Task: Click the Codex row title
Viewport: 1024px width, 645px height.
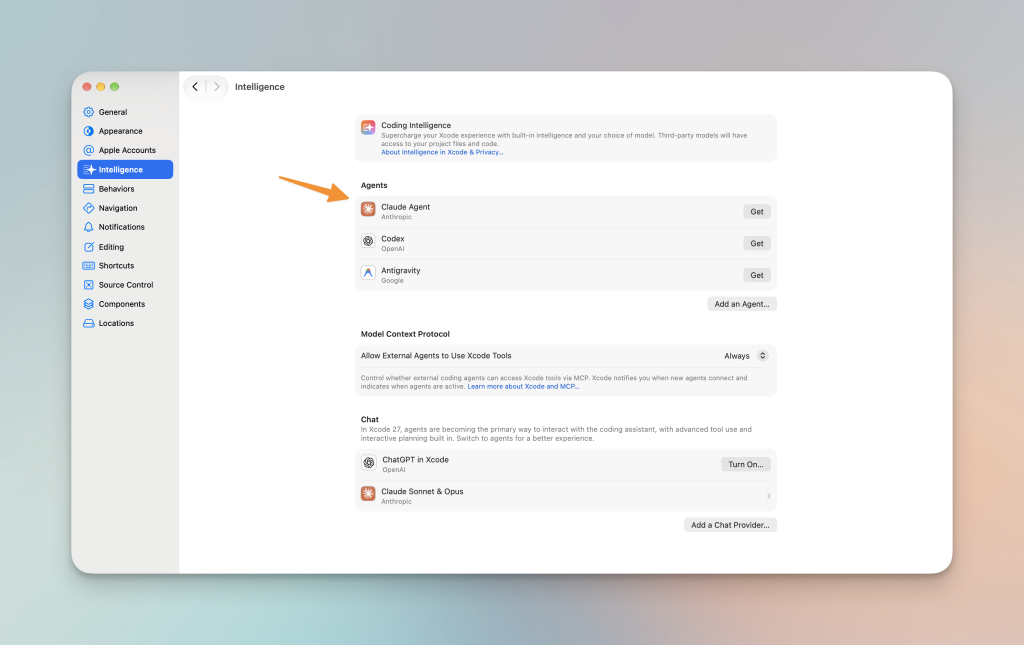Action: pyautogui.click(x=392, y=239)
